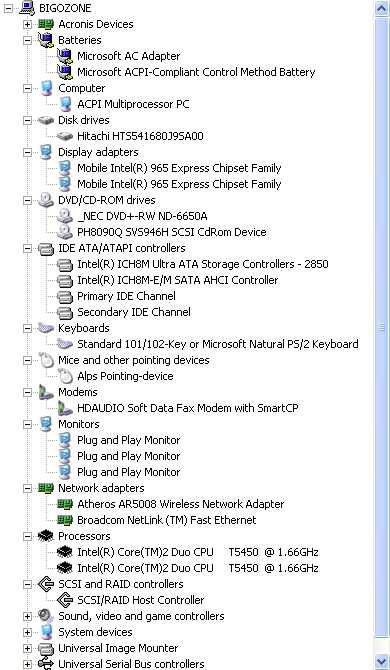Click the SCSI/RAID Host Controller icon
Screen dimensions: 390x670
click(65, 600)
